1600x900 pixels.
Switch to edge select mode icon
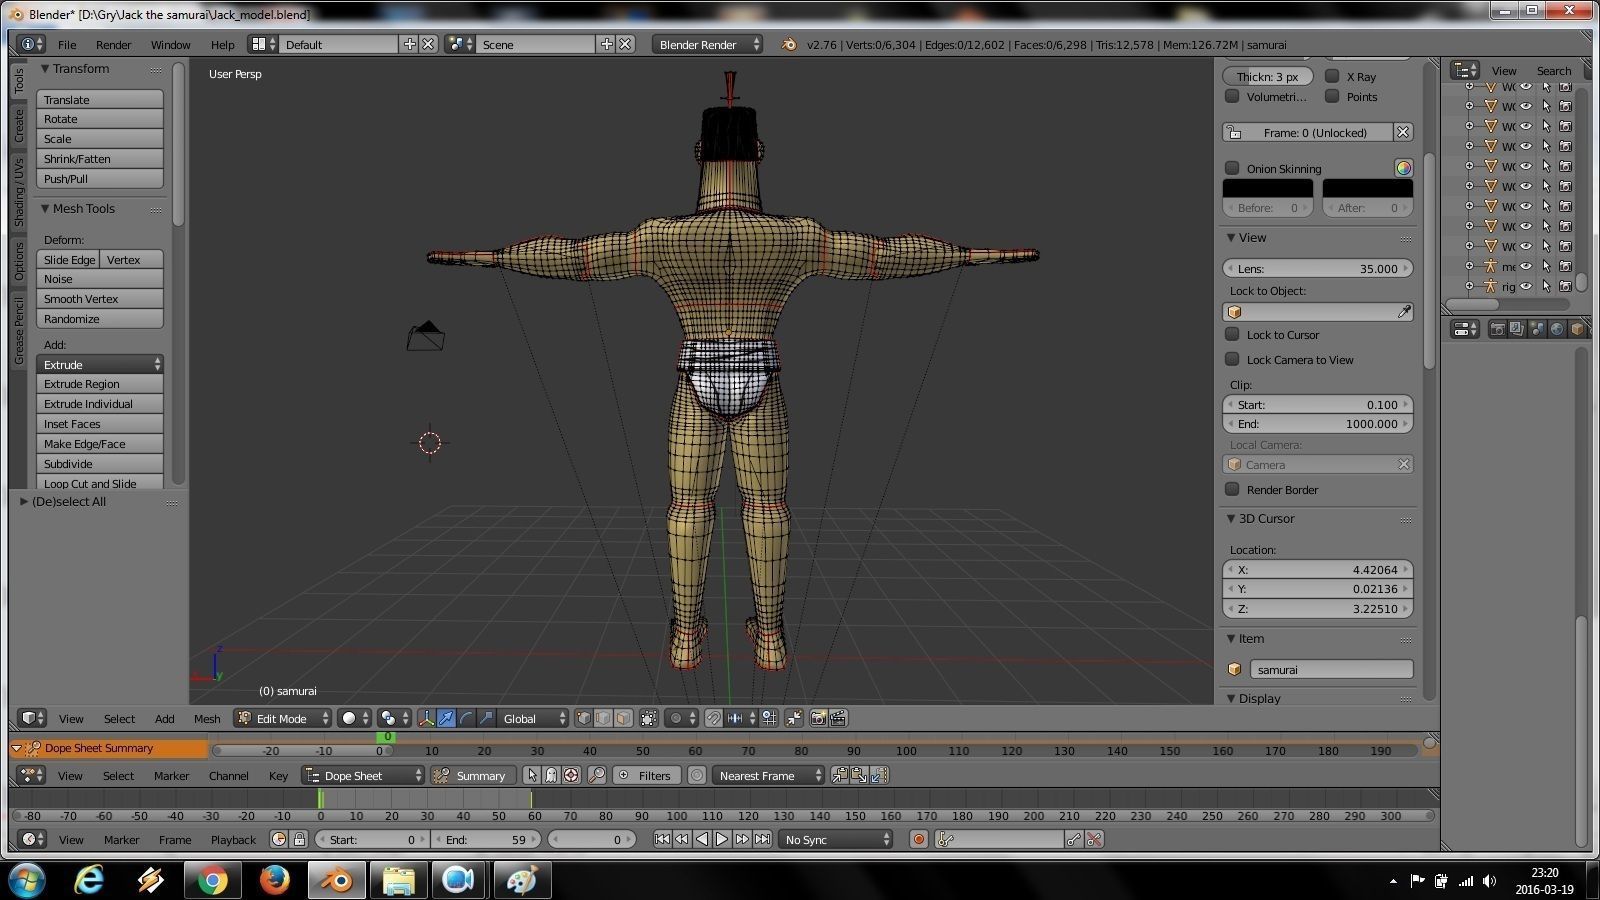coord(603,718)
